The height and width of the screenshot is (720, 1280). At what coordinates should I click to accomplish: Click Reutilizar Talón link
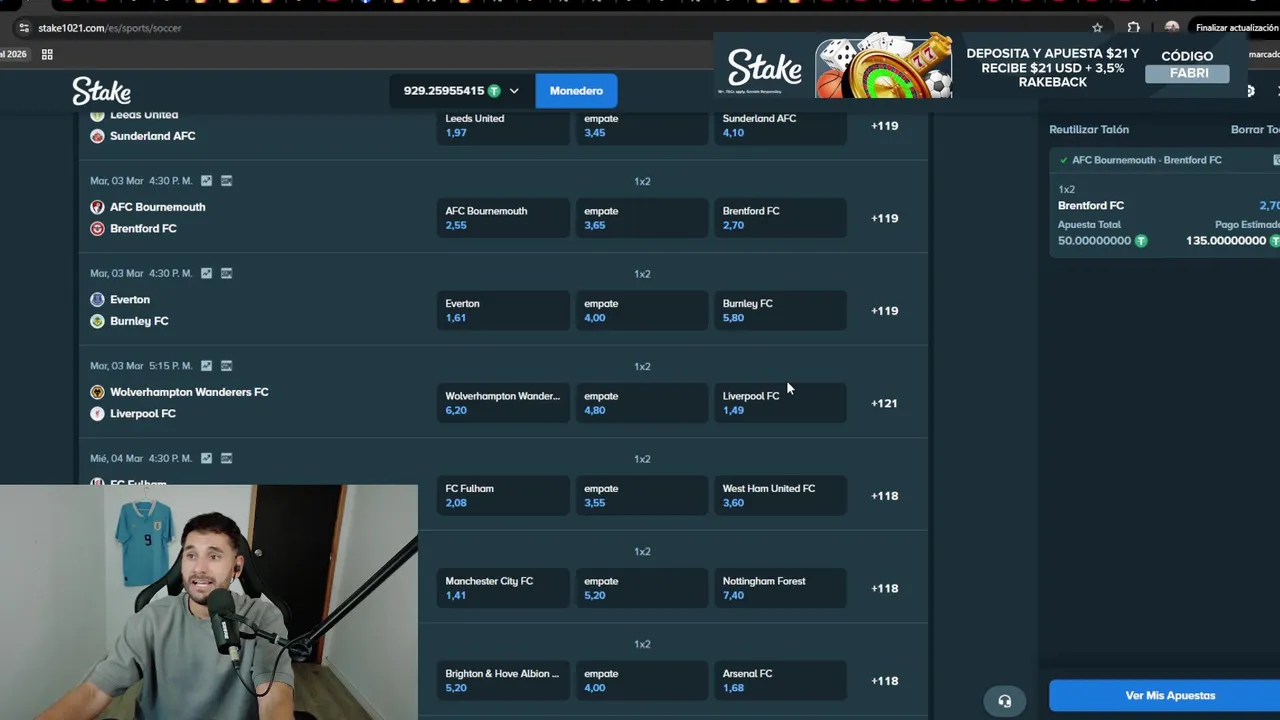1089,129
